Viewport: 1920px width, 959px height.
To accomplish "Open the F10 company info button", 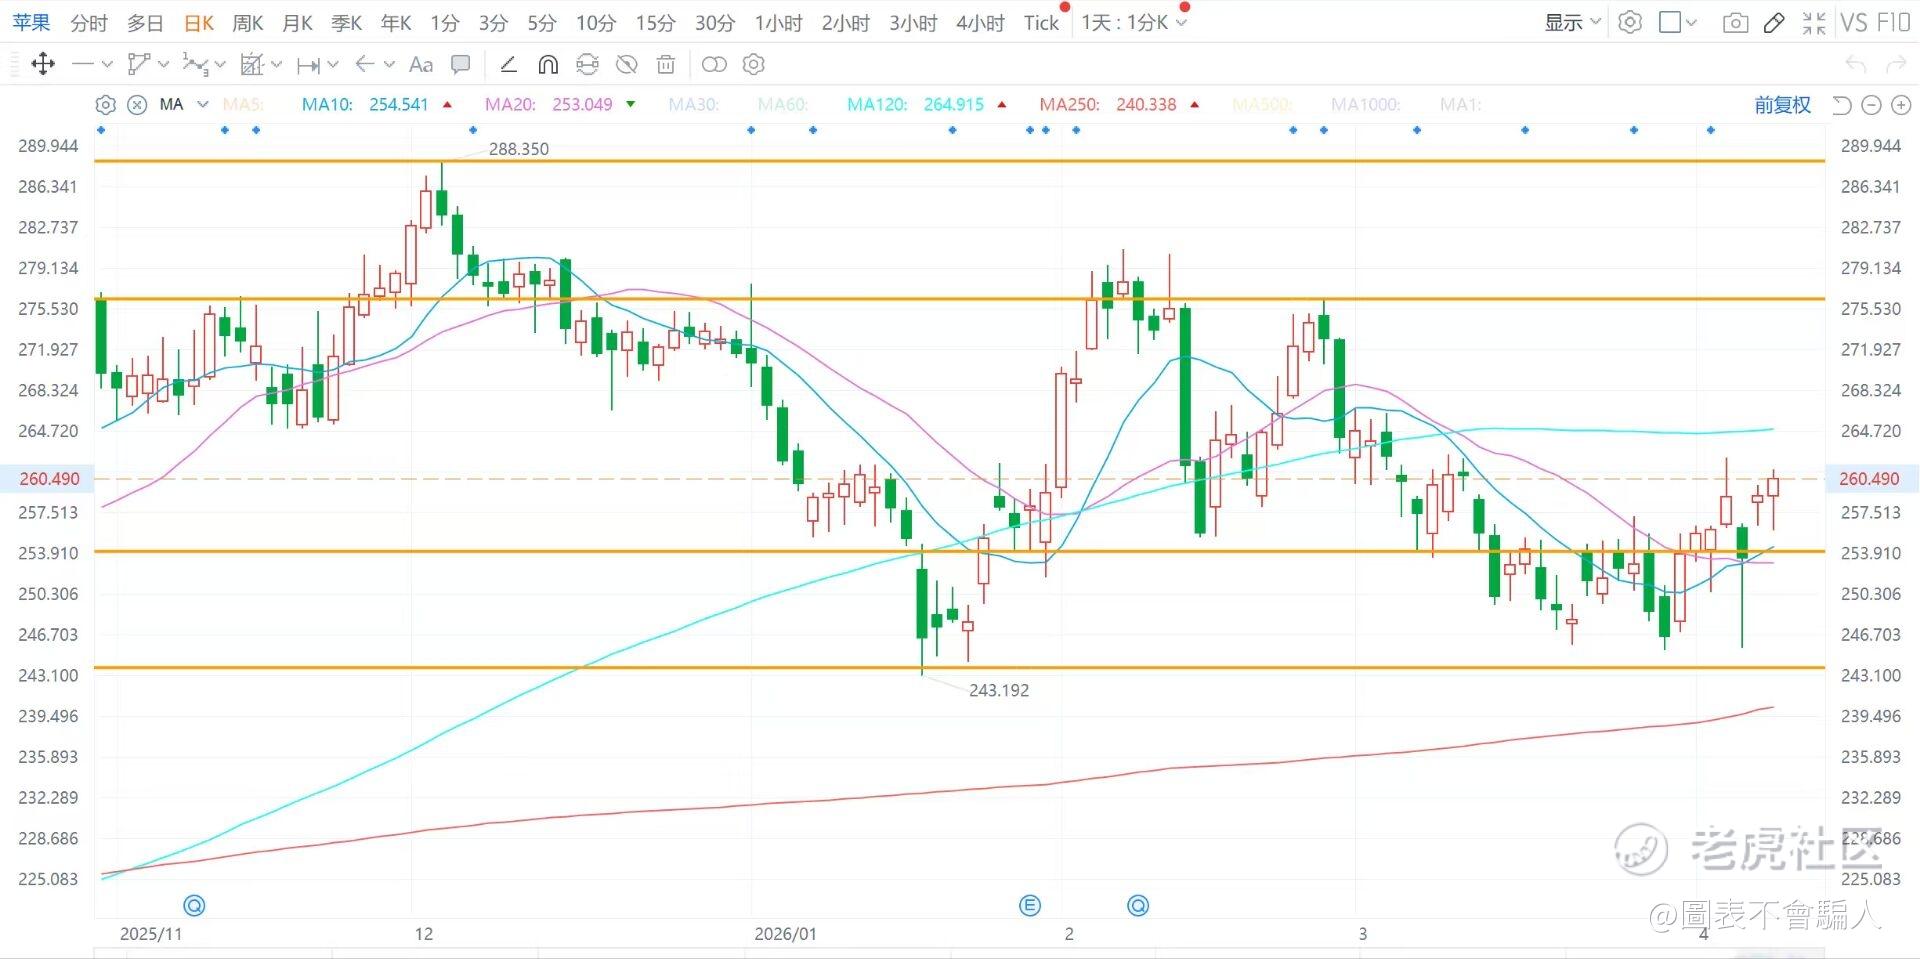I will tap(1893, 22).
